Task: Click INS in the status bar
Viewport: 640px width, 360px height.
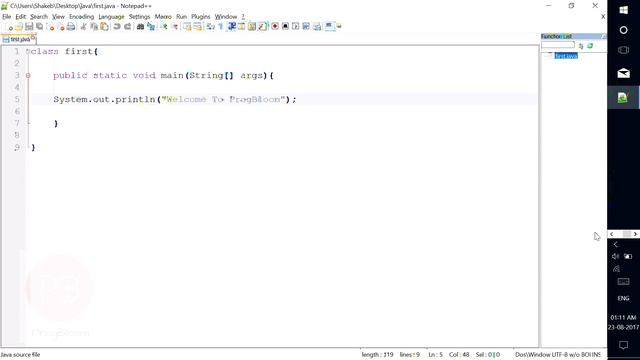Action: [596, 355]
